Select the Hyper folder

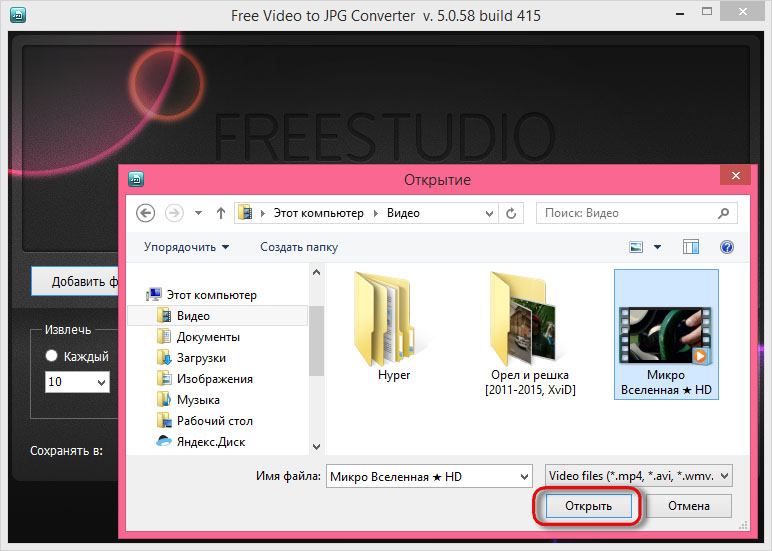(x=394, y=326)
